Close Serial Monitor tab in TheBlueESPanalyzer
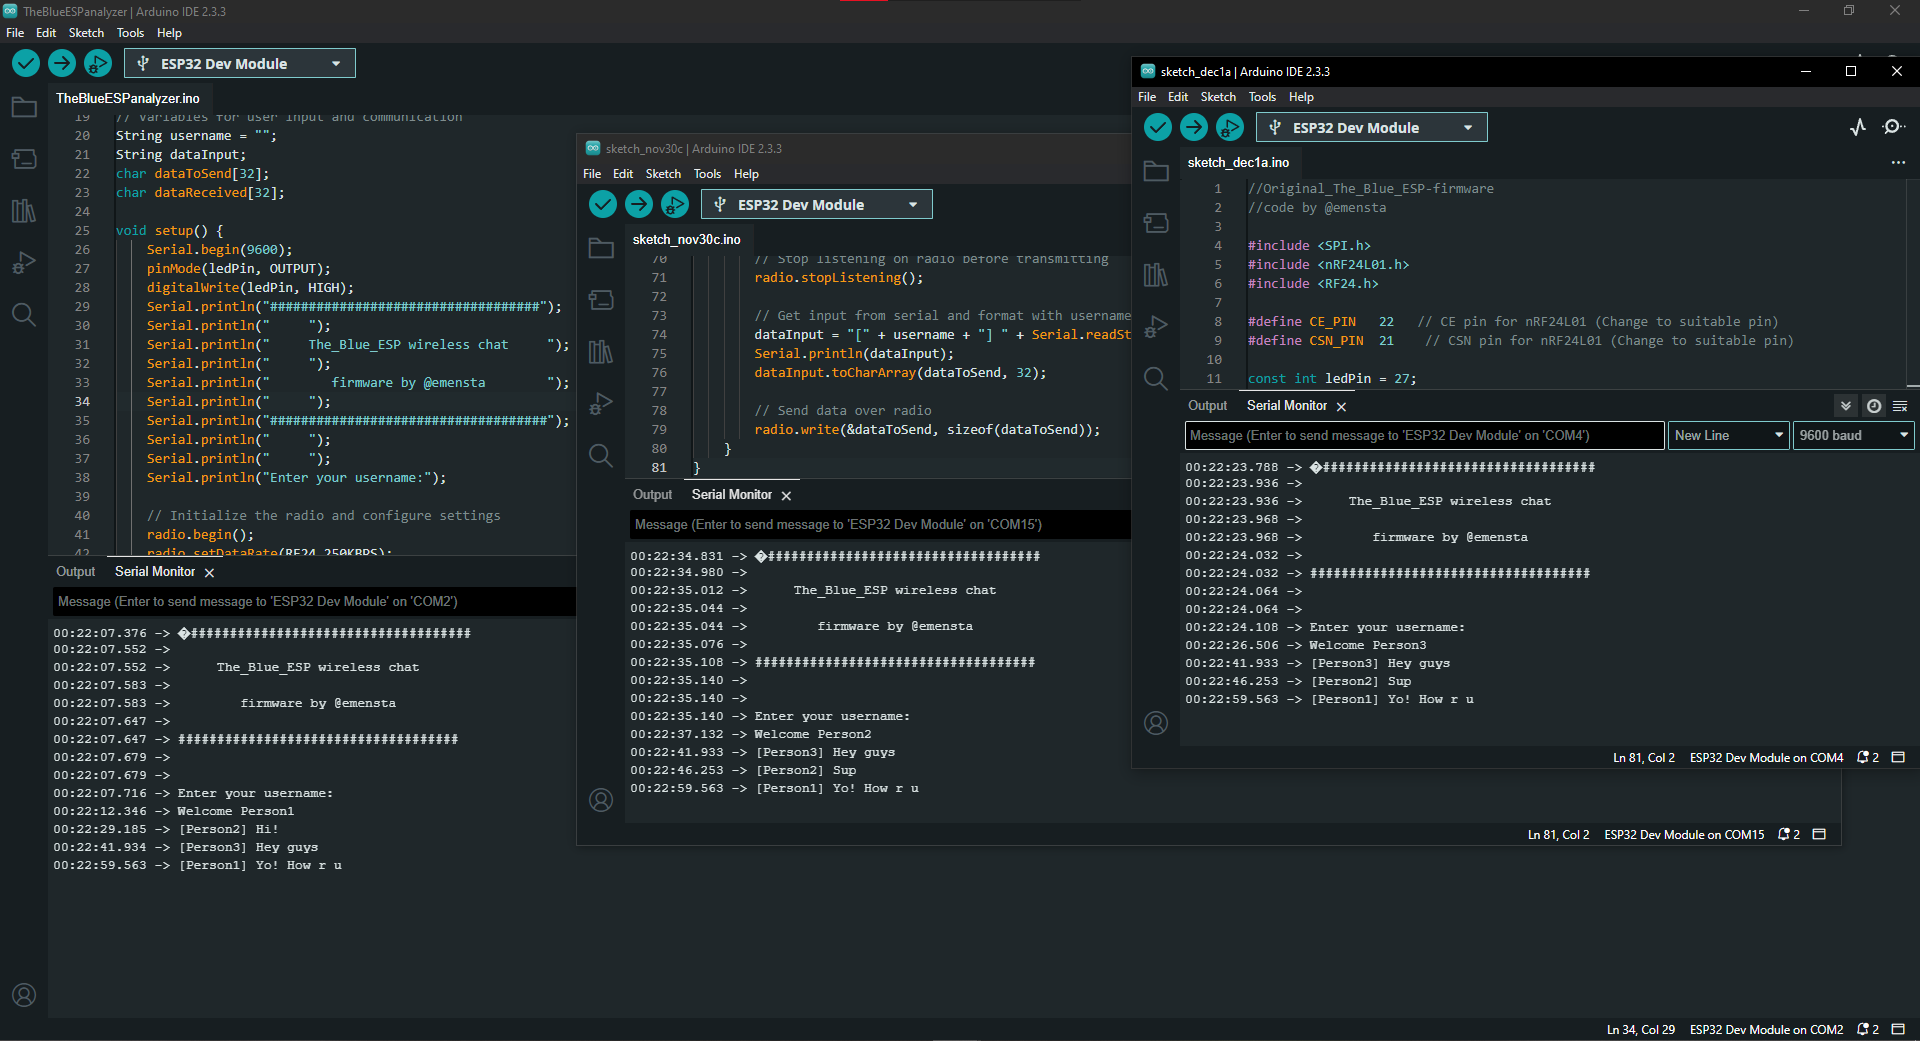1920x1041 pixels. (x=209, y=573)
